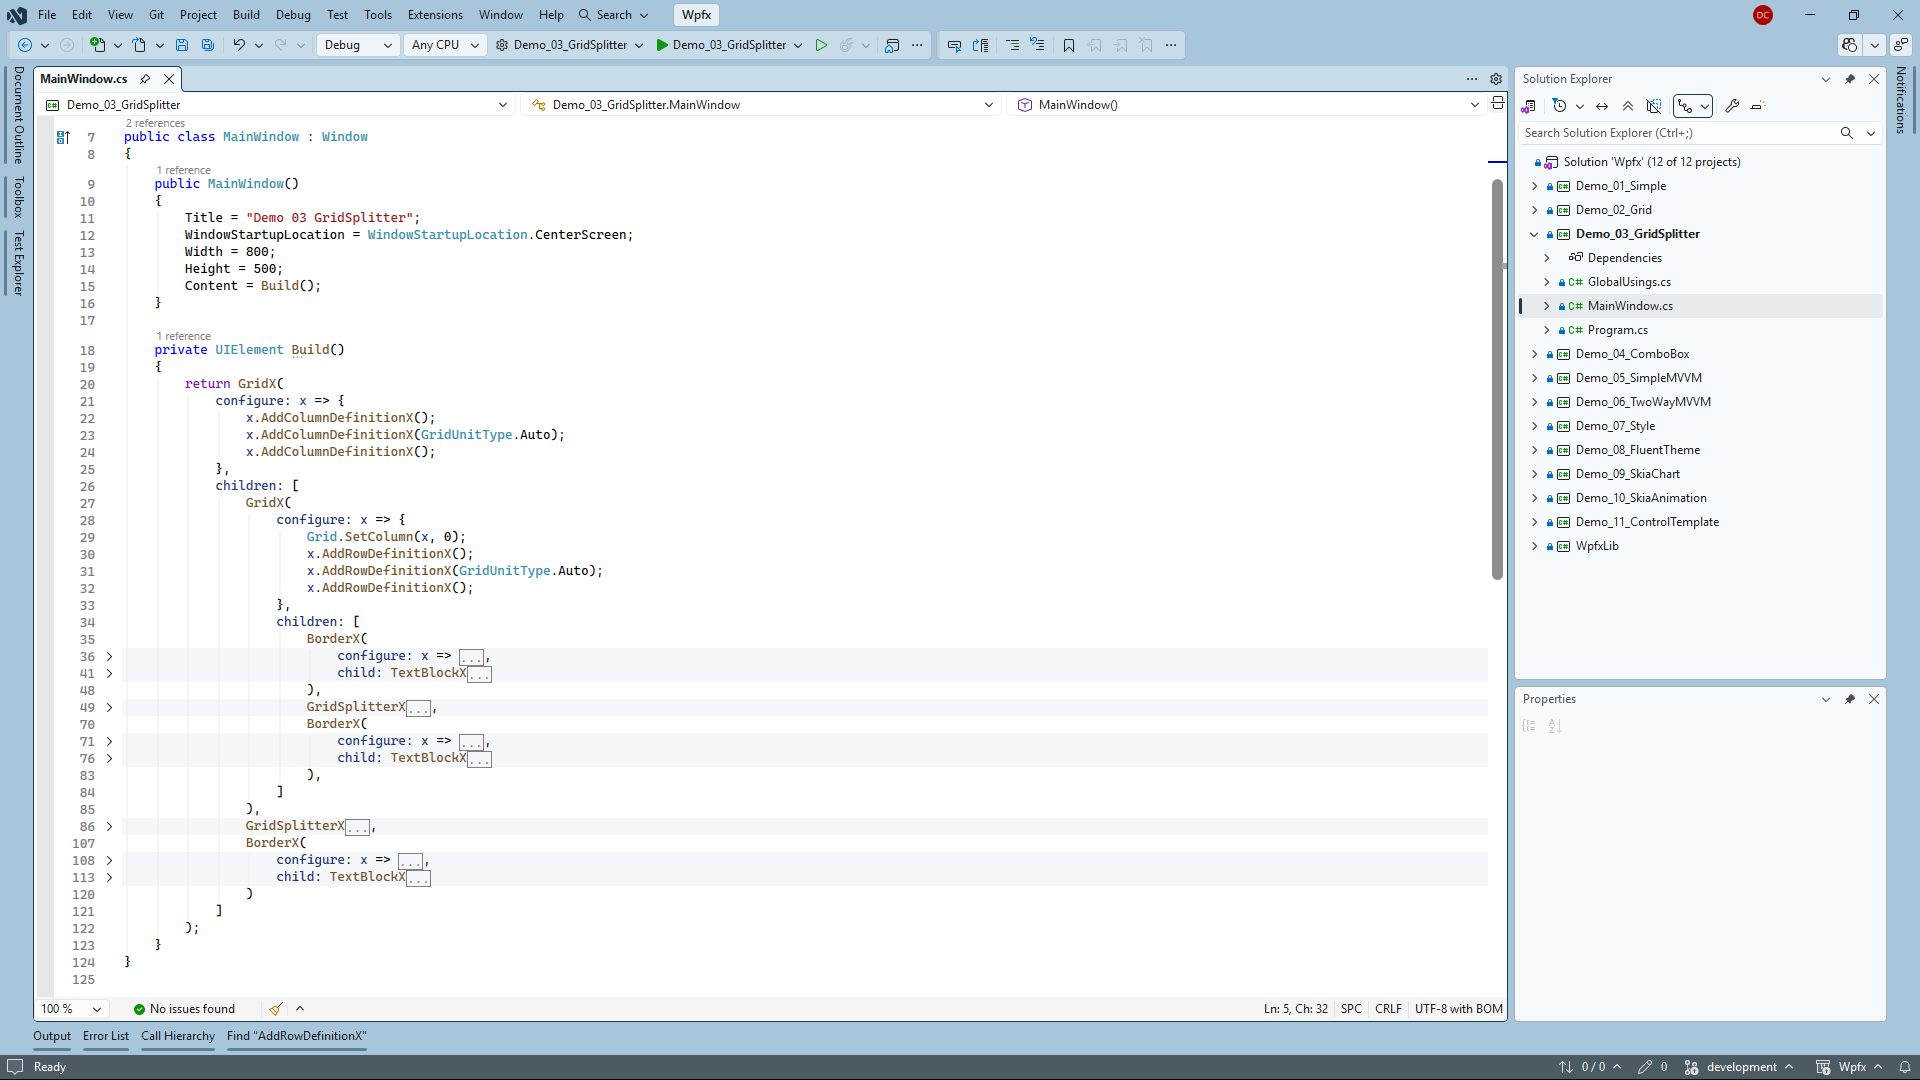Expand the collapsed GridSplitterX region at line 86
The width and height of the screenshot is (1920, 1080).
click(109, 827)
